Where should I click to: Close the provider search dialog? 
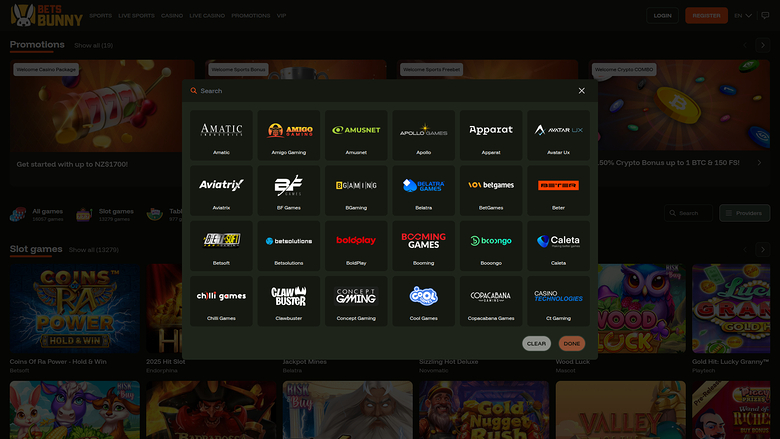pyautogui.click(x=582, y=91)
